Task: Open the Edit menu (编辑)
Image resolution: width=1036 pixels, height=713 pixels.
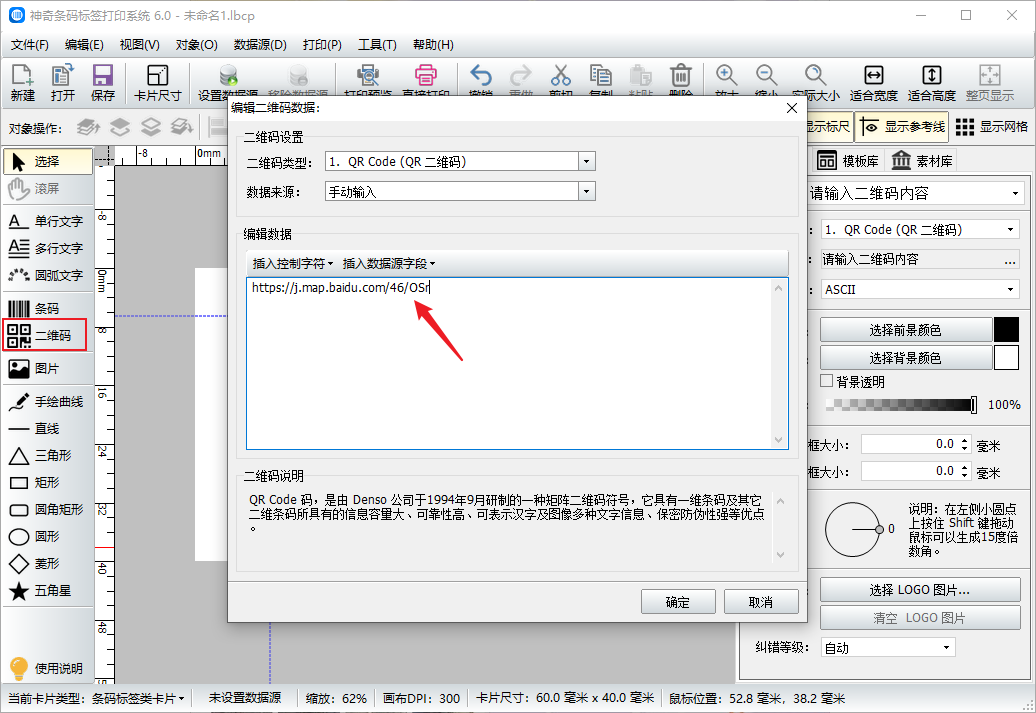Action: 84,45
